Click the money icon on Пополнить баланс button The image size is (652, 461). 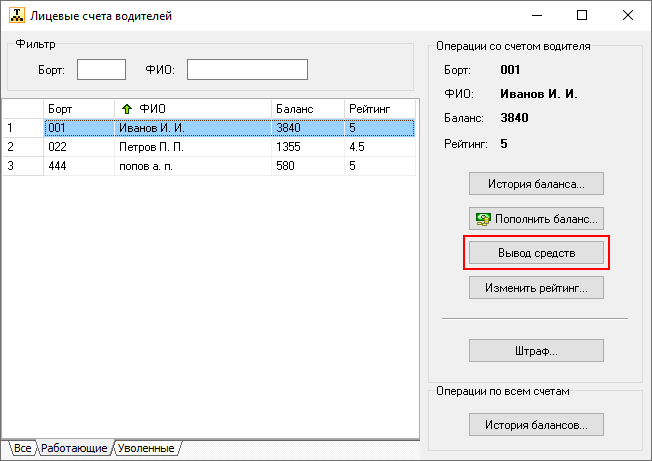point(483,219)
